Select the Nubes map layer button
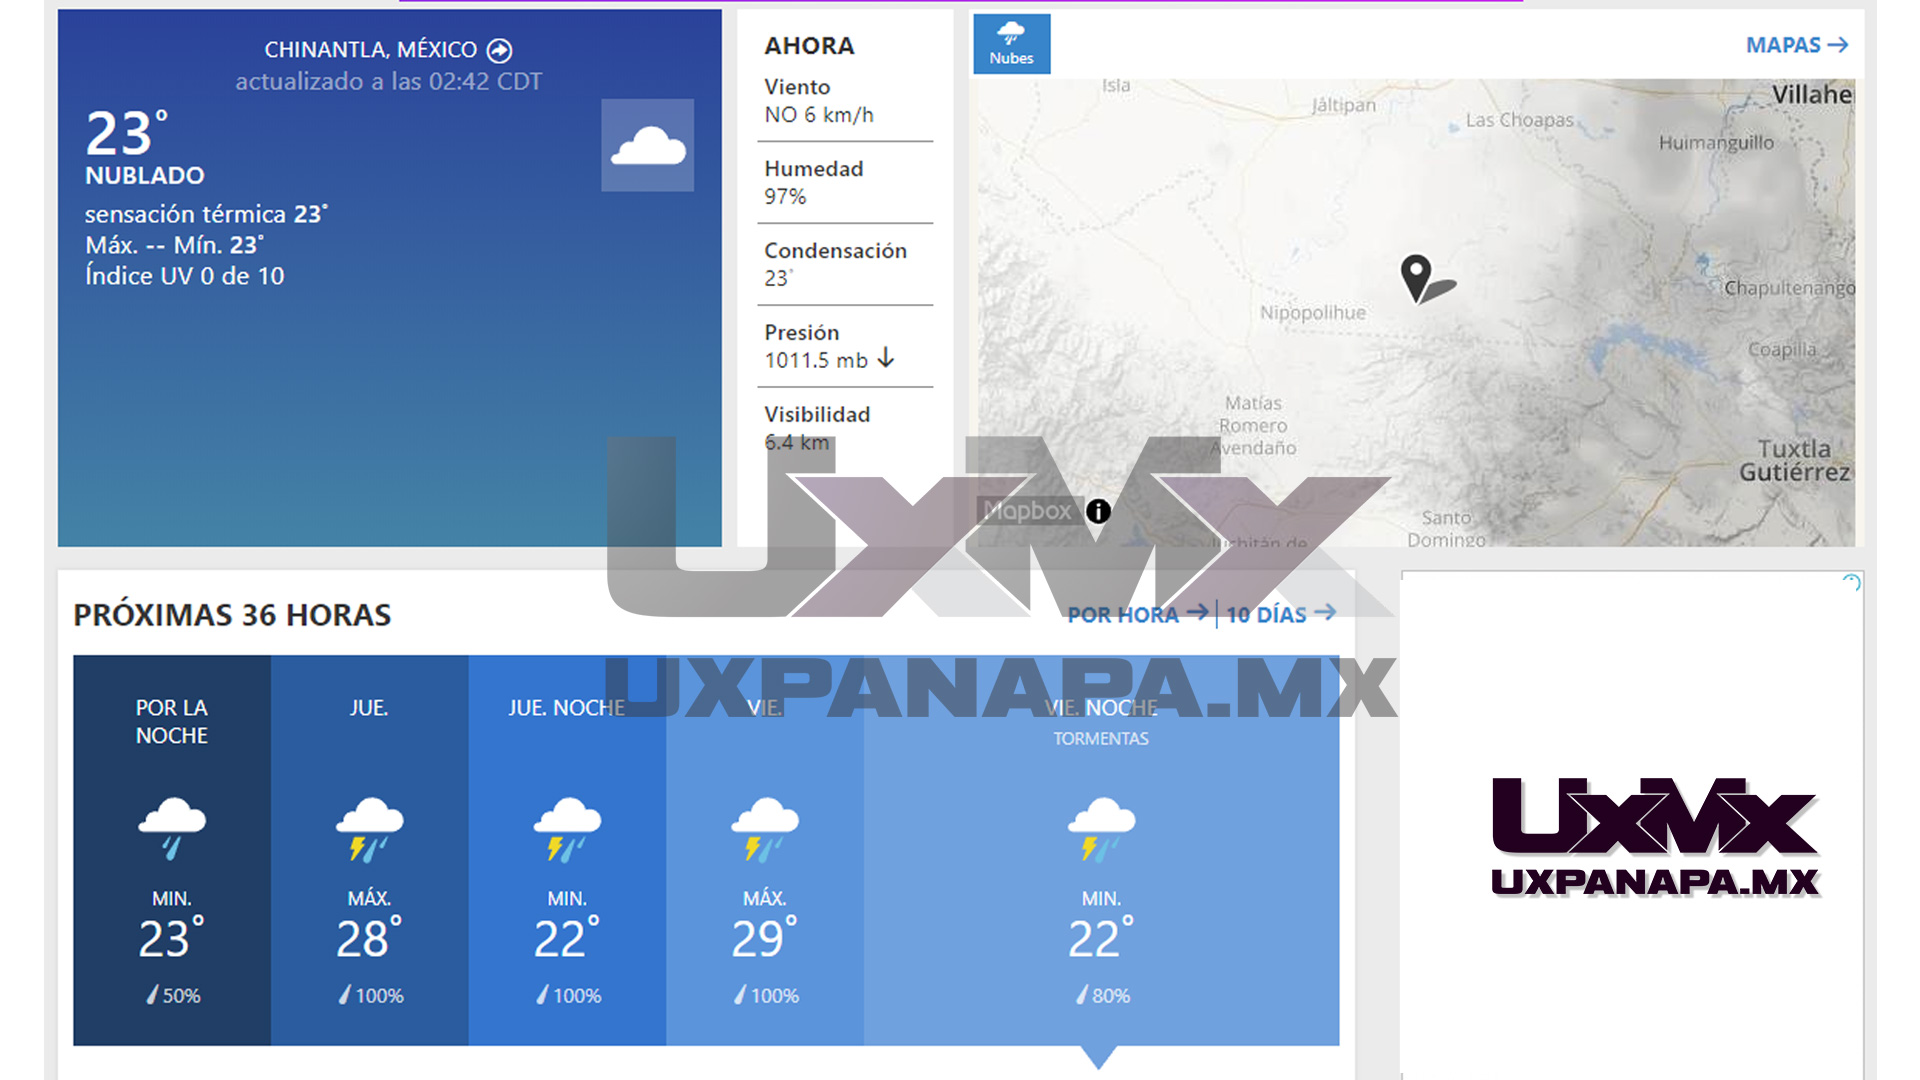Screen dimensions: 1920x1080 [1011, 44]
